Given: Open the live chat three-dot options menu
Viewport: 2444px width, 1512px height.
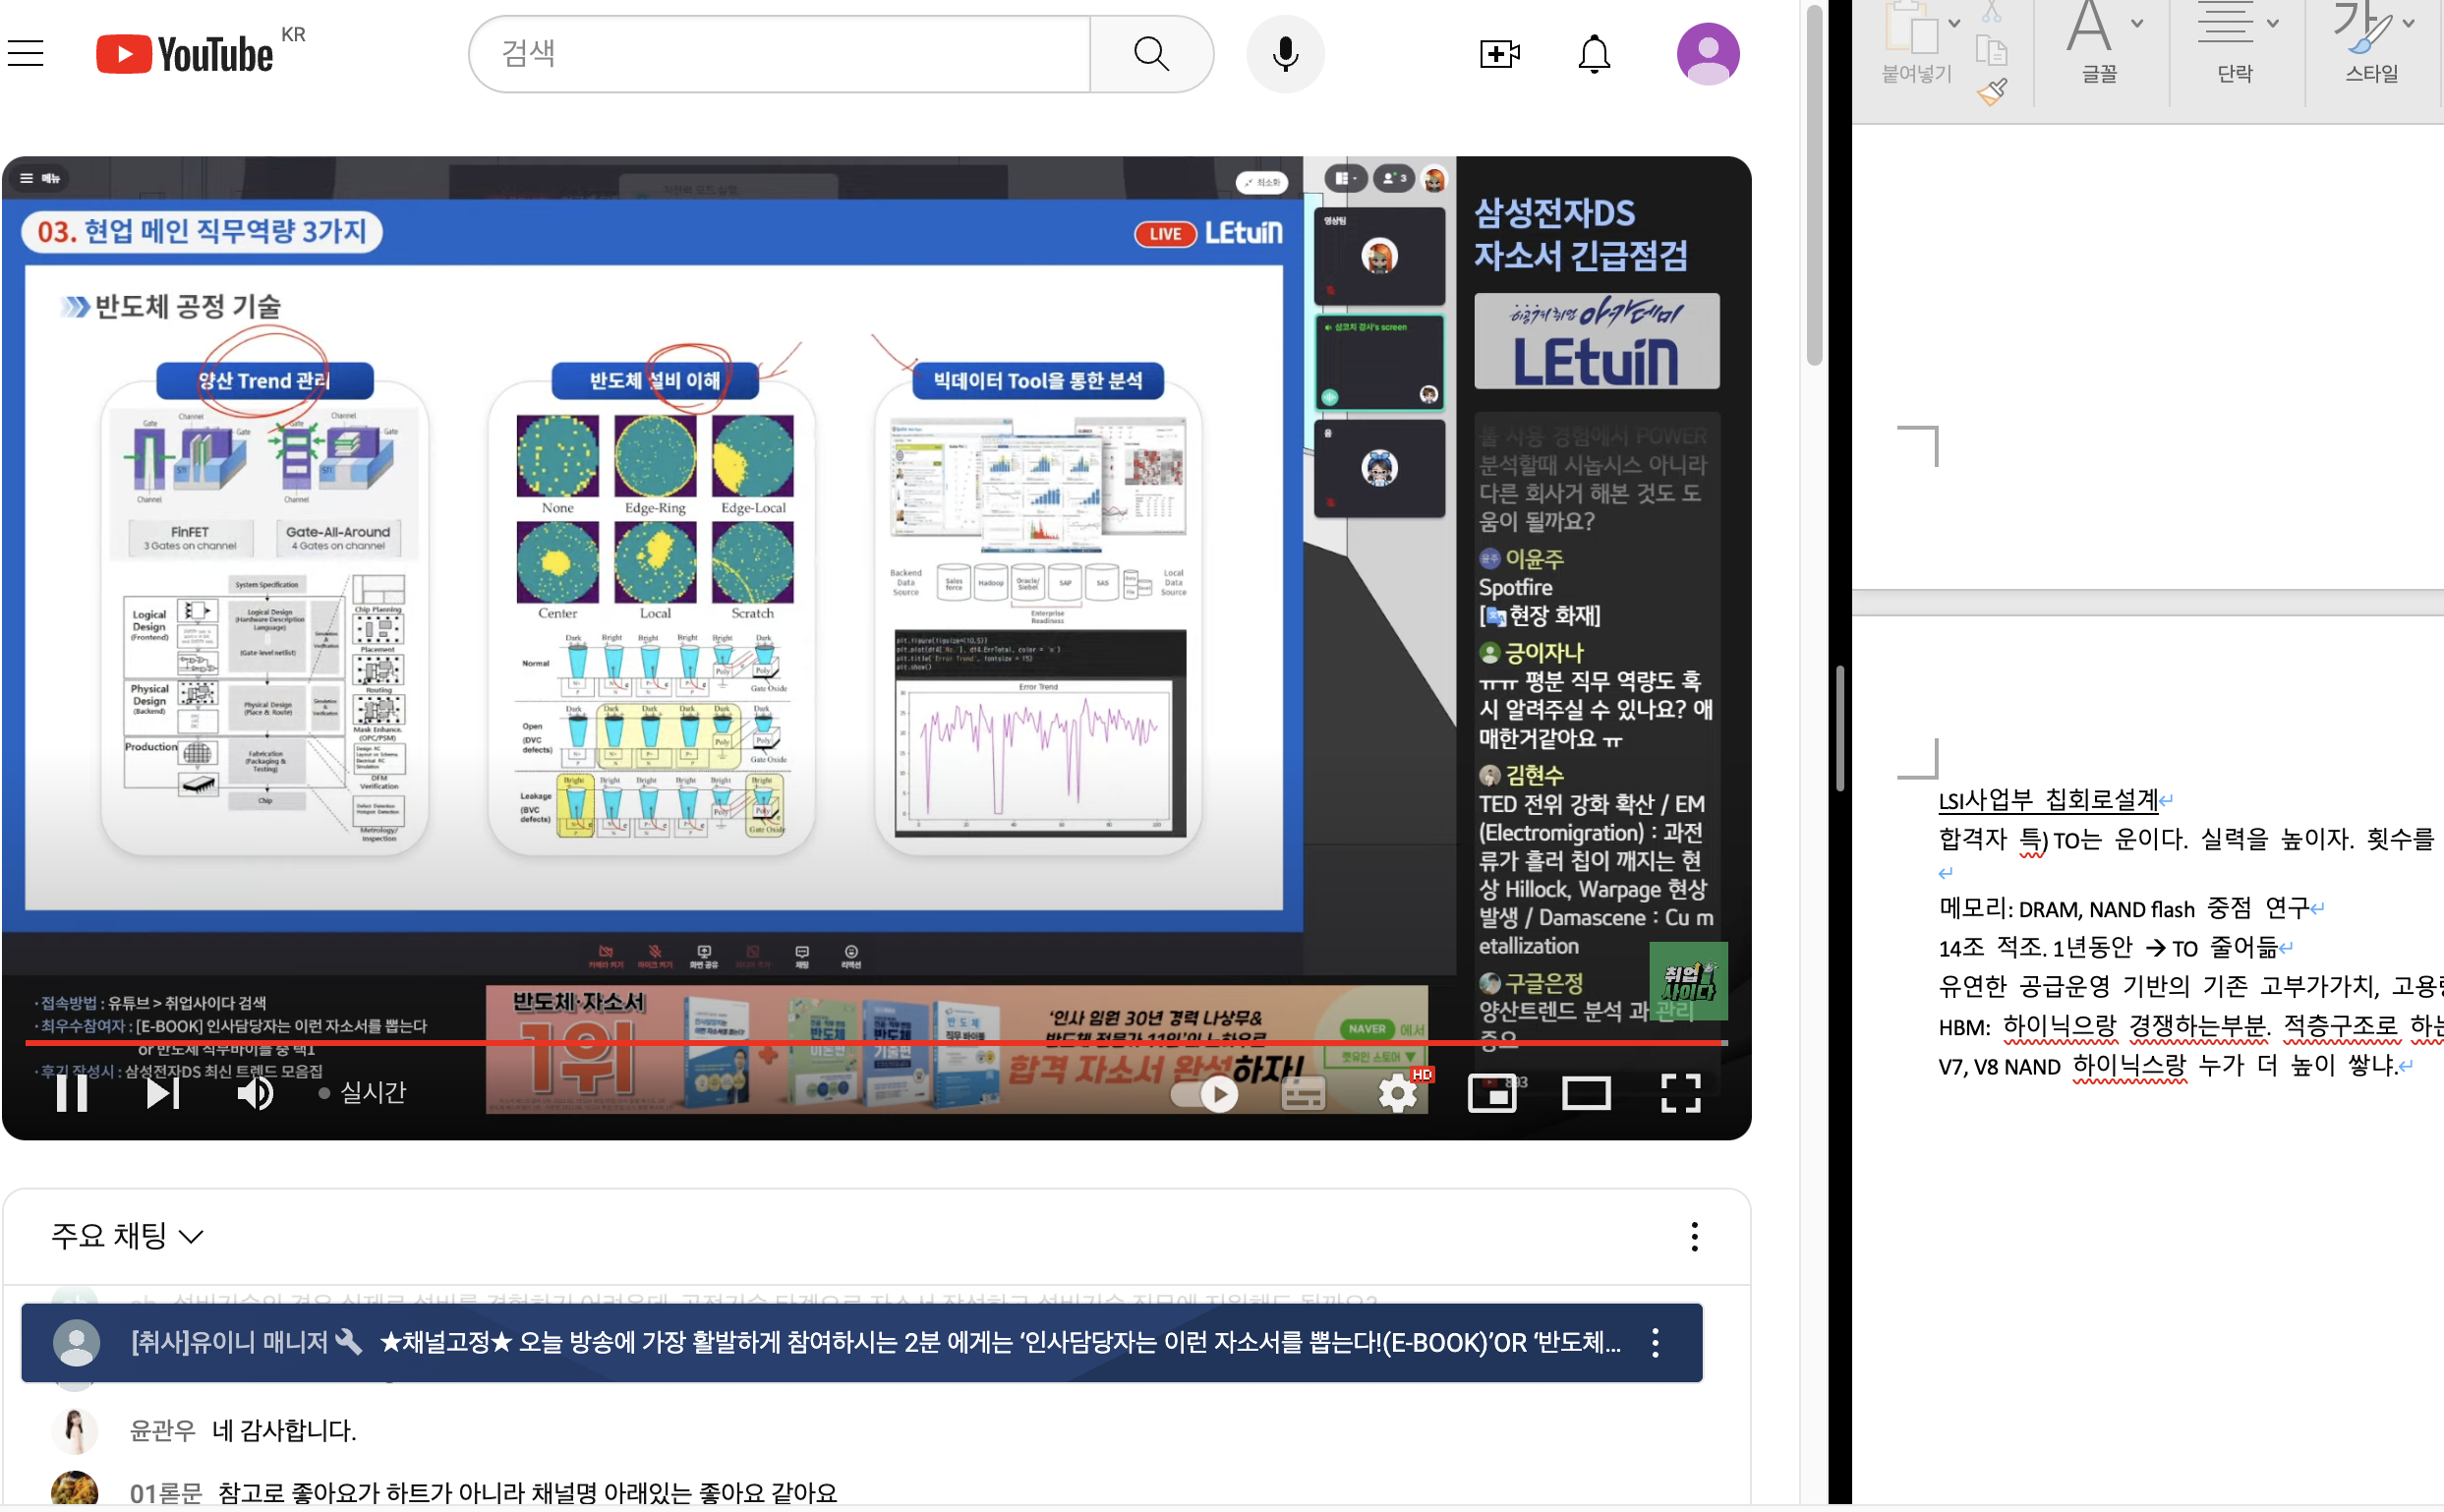Looking at the screenshot, I should [1694, 1237].
